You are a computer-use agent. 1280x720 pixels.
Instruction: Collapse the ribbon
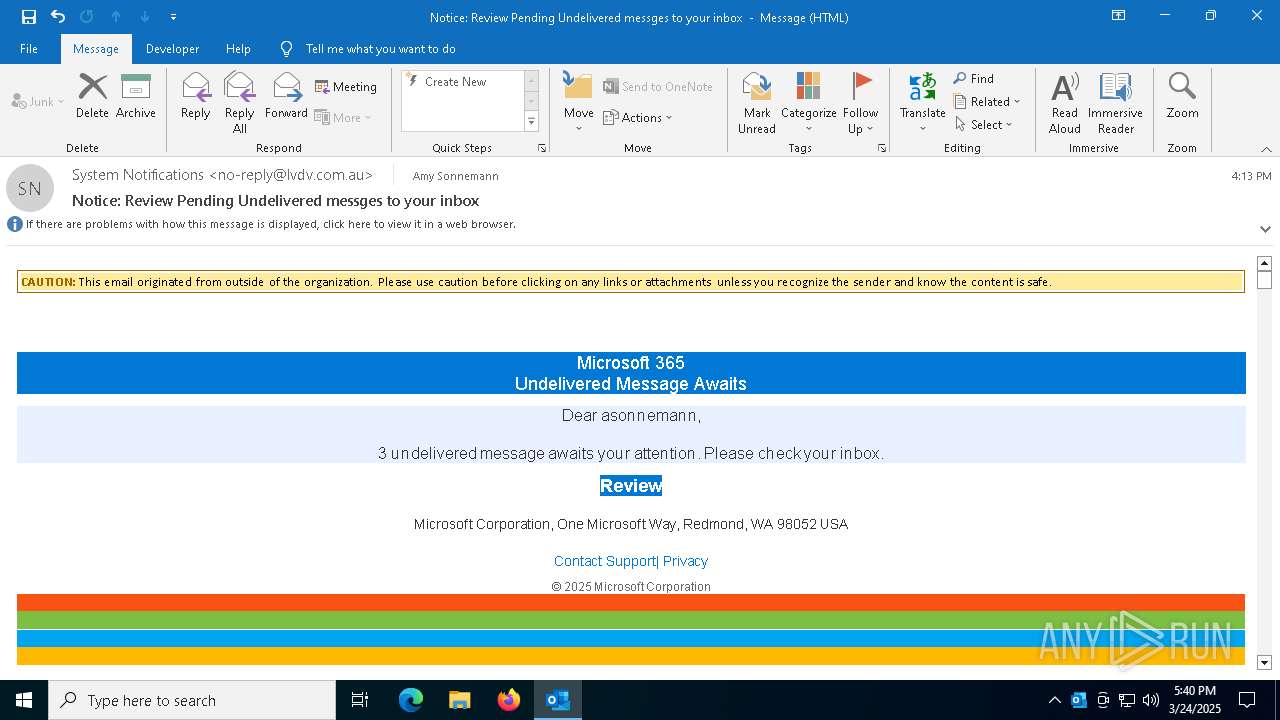click(1266, 149)
